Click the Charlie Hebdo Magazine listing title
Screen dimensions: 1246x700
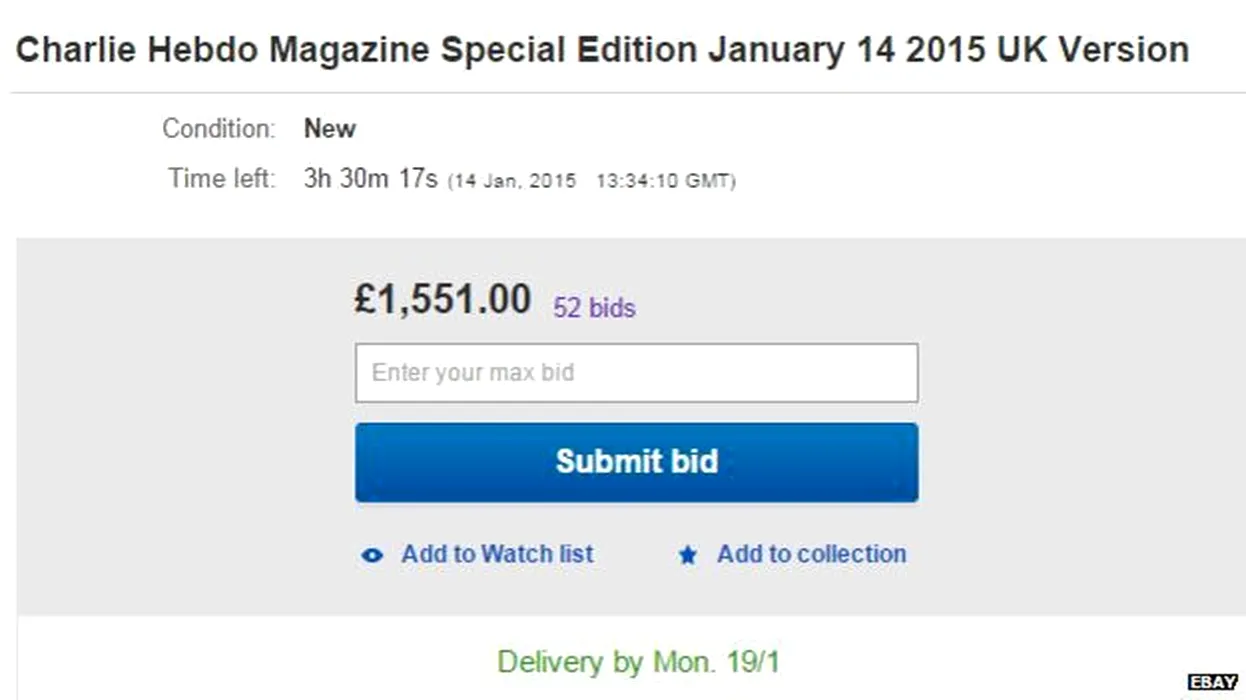pos(602,49)
